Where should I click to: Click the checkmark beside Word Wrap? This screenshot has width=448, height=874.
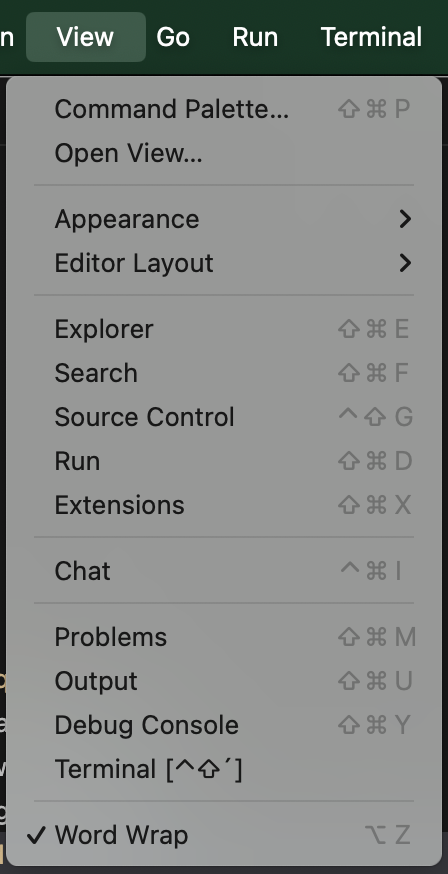[36, 835]
